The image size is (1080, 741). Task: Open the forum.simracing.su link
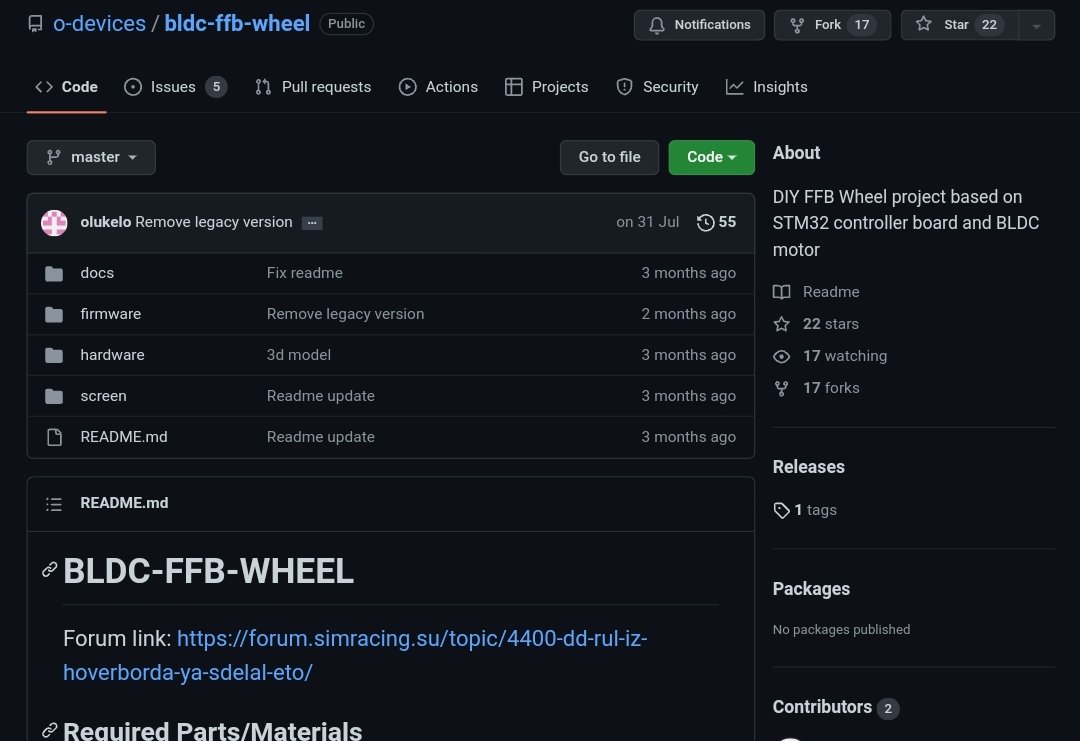click(355, 655)
